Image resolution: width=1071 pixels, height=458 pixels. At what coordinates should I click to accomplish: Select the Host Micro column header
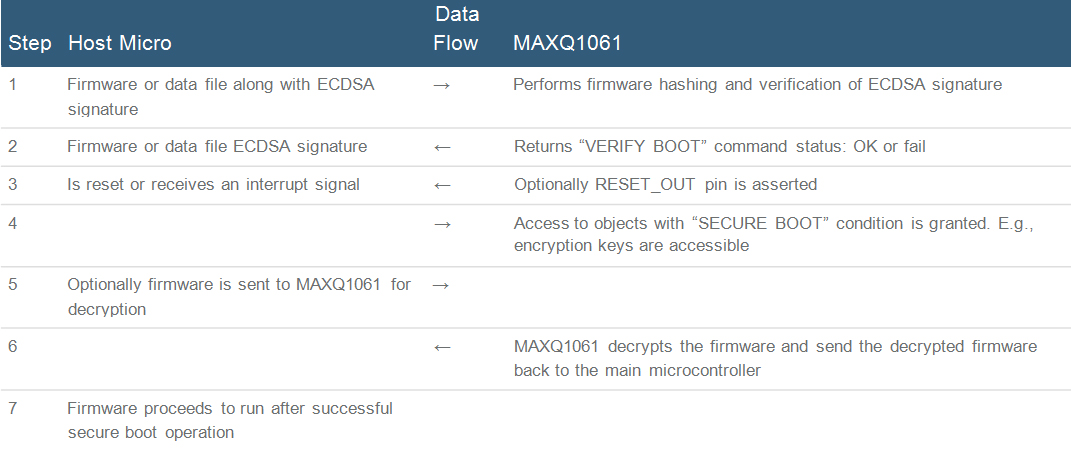click(119, 43)
